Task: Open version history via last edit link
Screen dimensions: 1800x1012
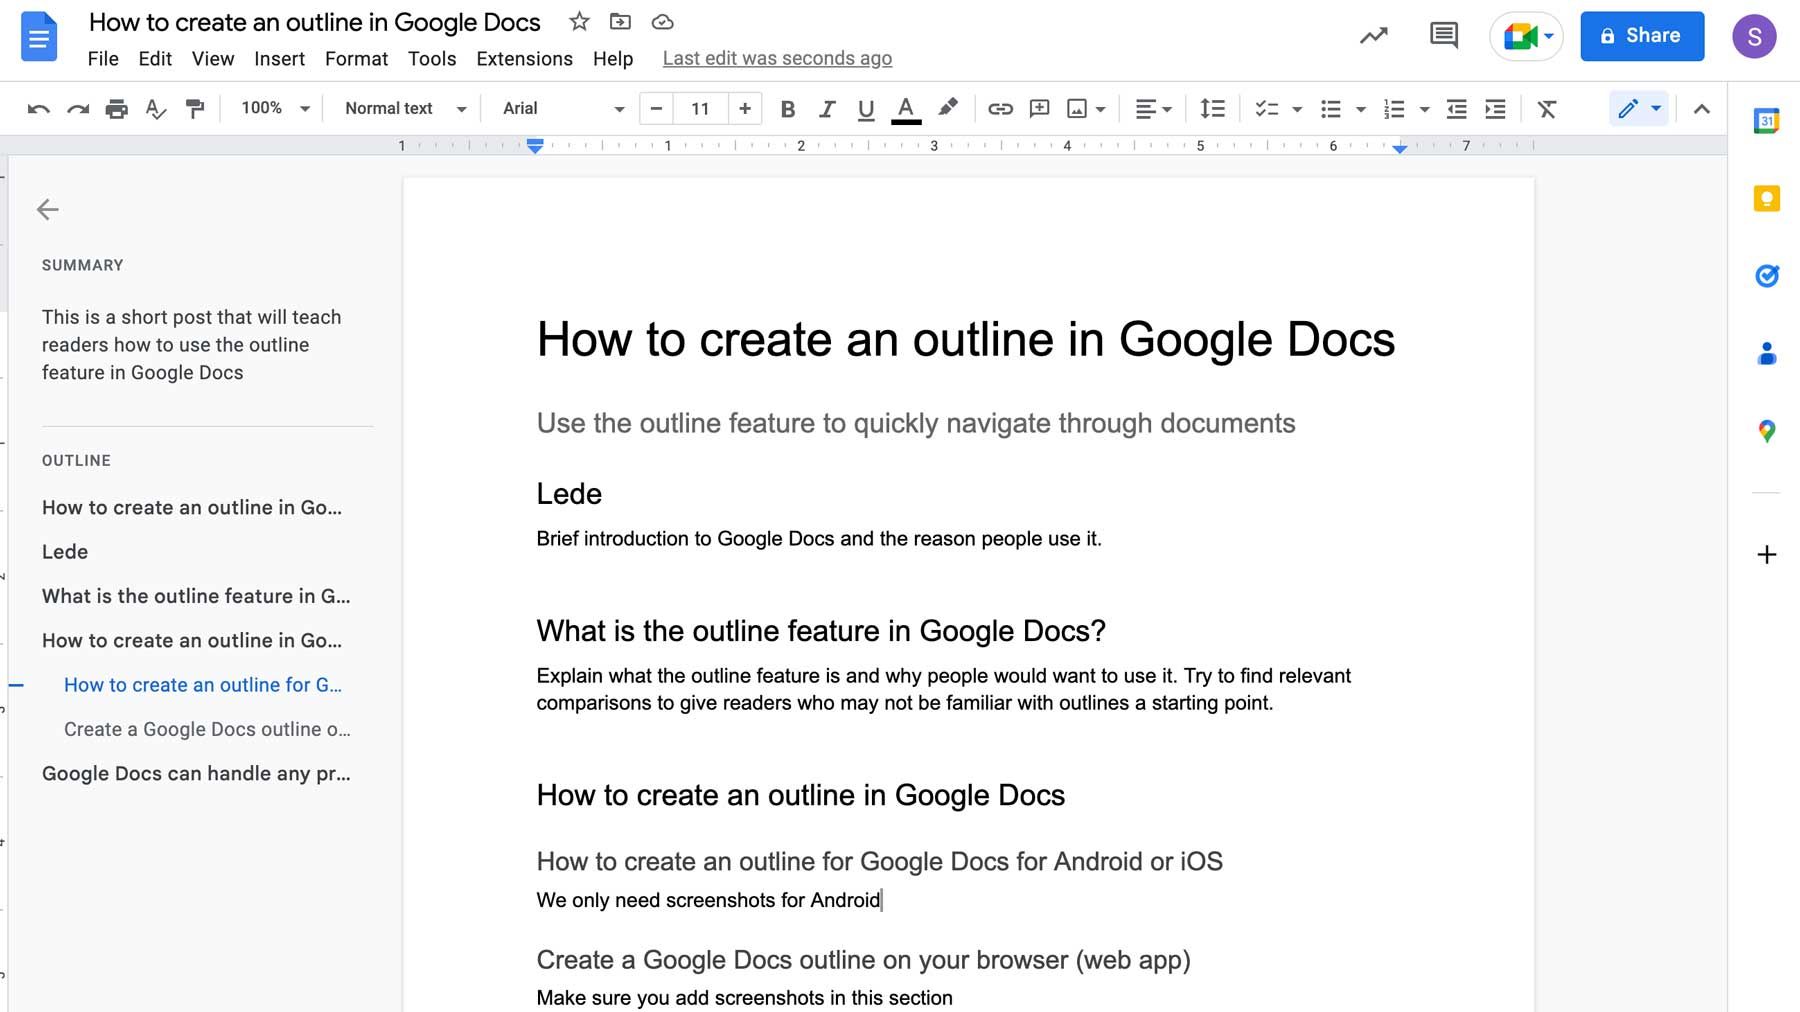Action: tap(777, 58)
